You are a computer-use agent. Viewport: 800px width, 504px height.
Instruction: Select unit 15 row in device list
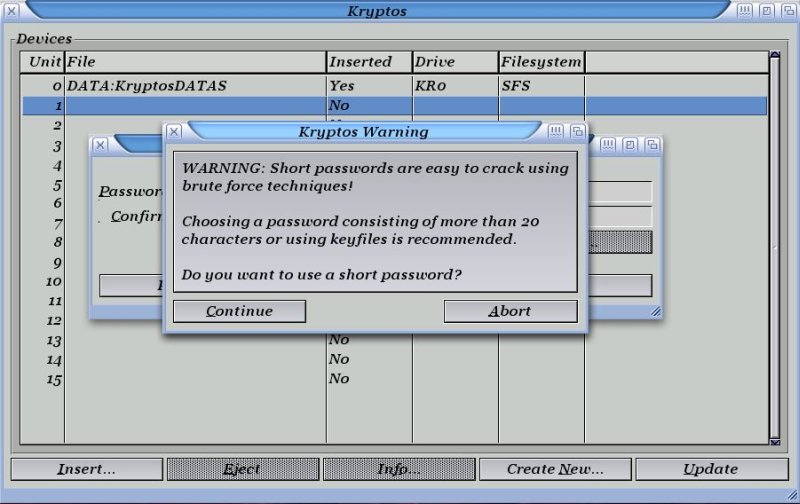pos(394,379)
